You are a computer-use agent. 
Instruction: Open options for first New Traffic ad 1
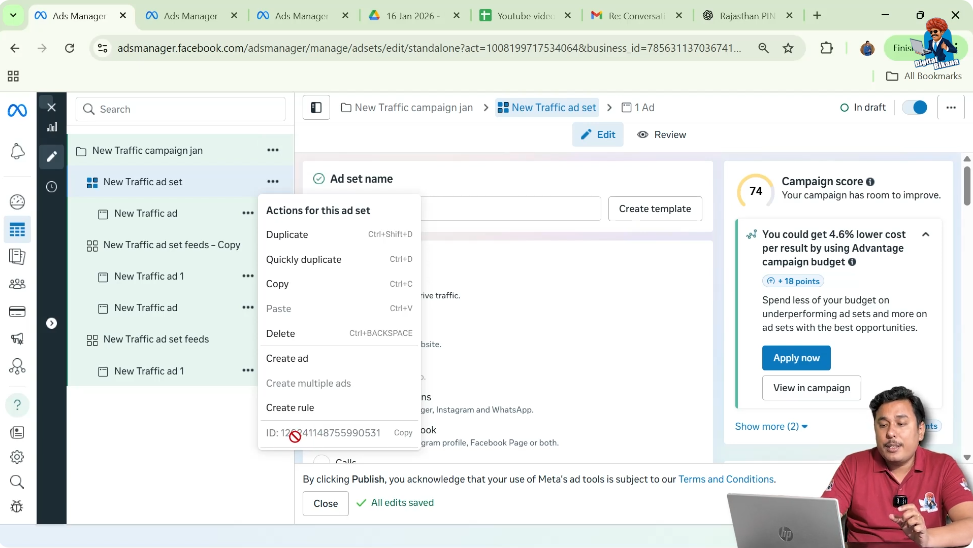coord(248,276)
